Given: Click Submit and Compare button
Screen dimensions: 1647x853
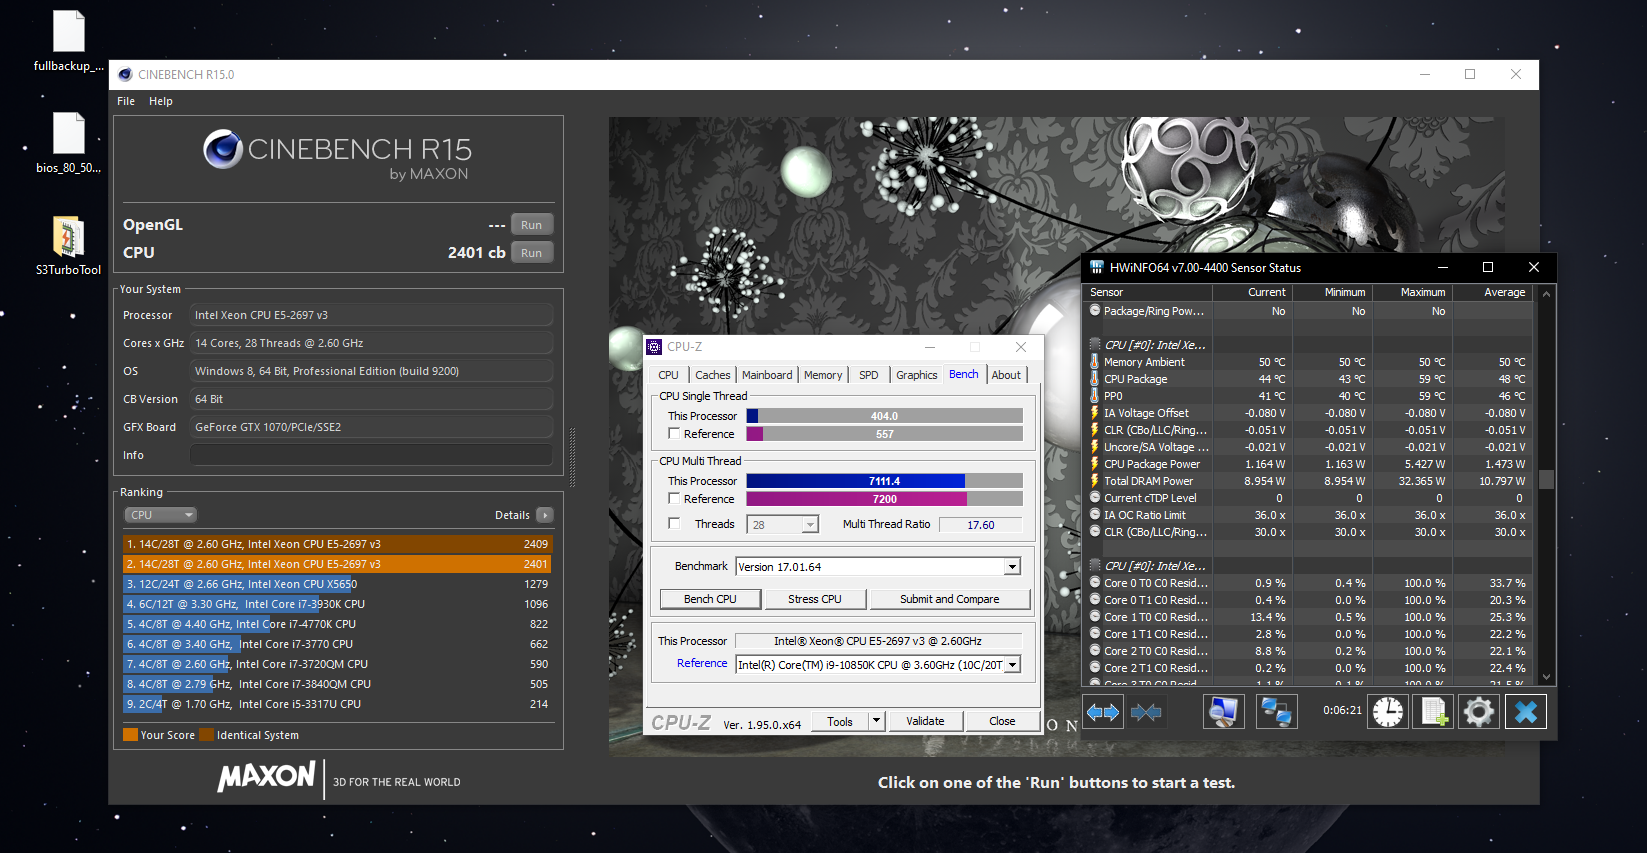Looking at the screenshot, I should [x=950, y=599].
